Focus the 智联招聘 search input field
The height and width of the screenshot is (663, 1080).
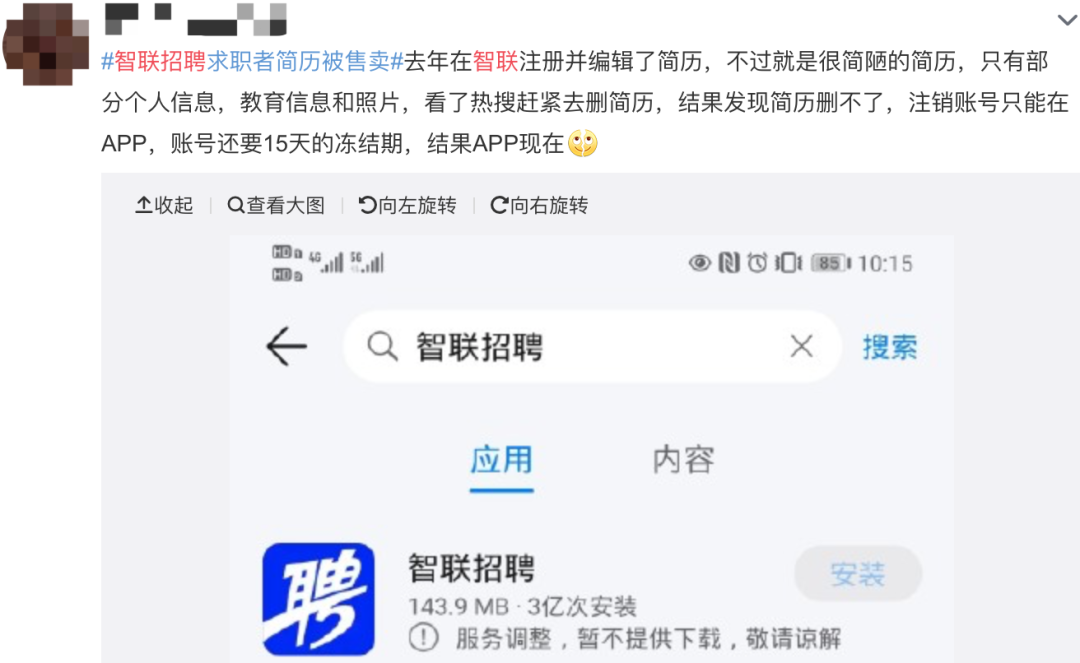pyautogui.click(x=592, y=346)
